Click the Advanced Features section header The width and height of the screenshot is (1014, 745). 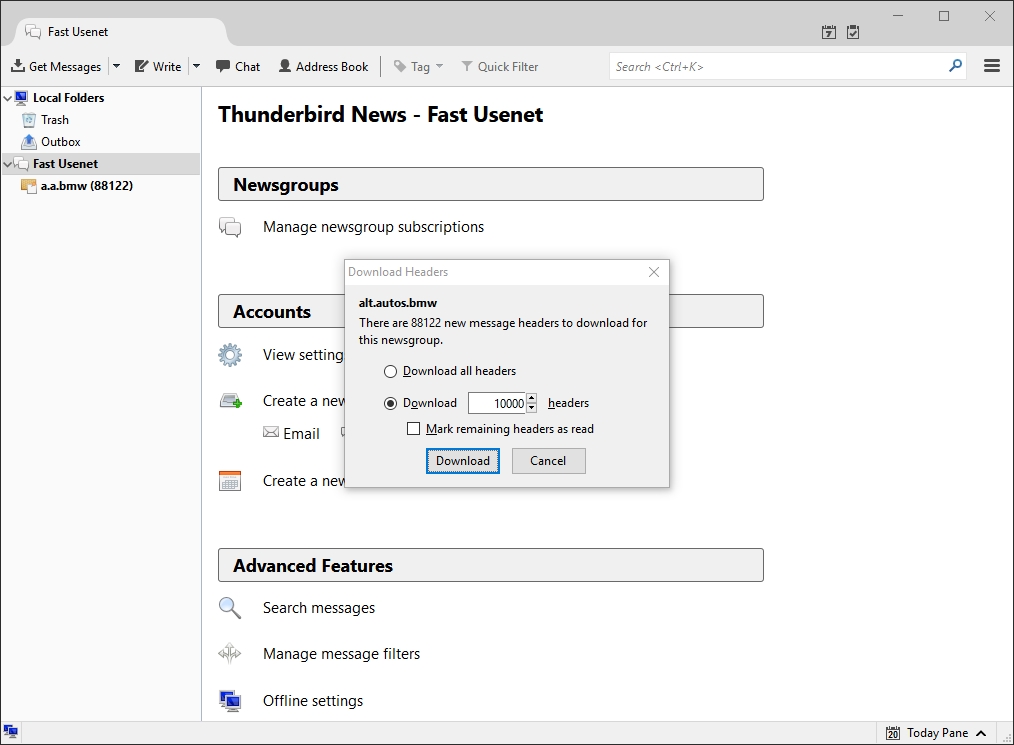tap(491, 565)
